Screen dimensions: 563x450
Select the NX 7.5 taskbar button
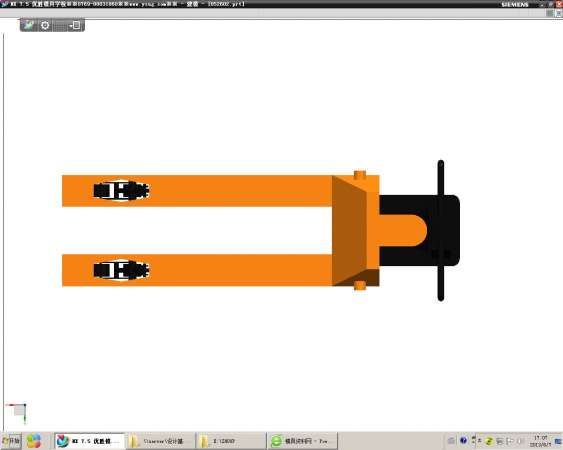(89, 441)
